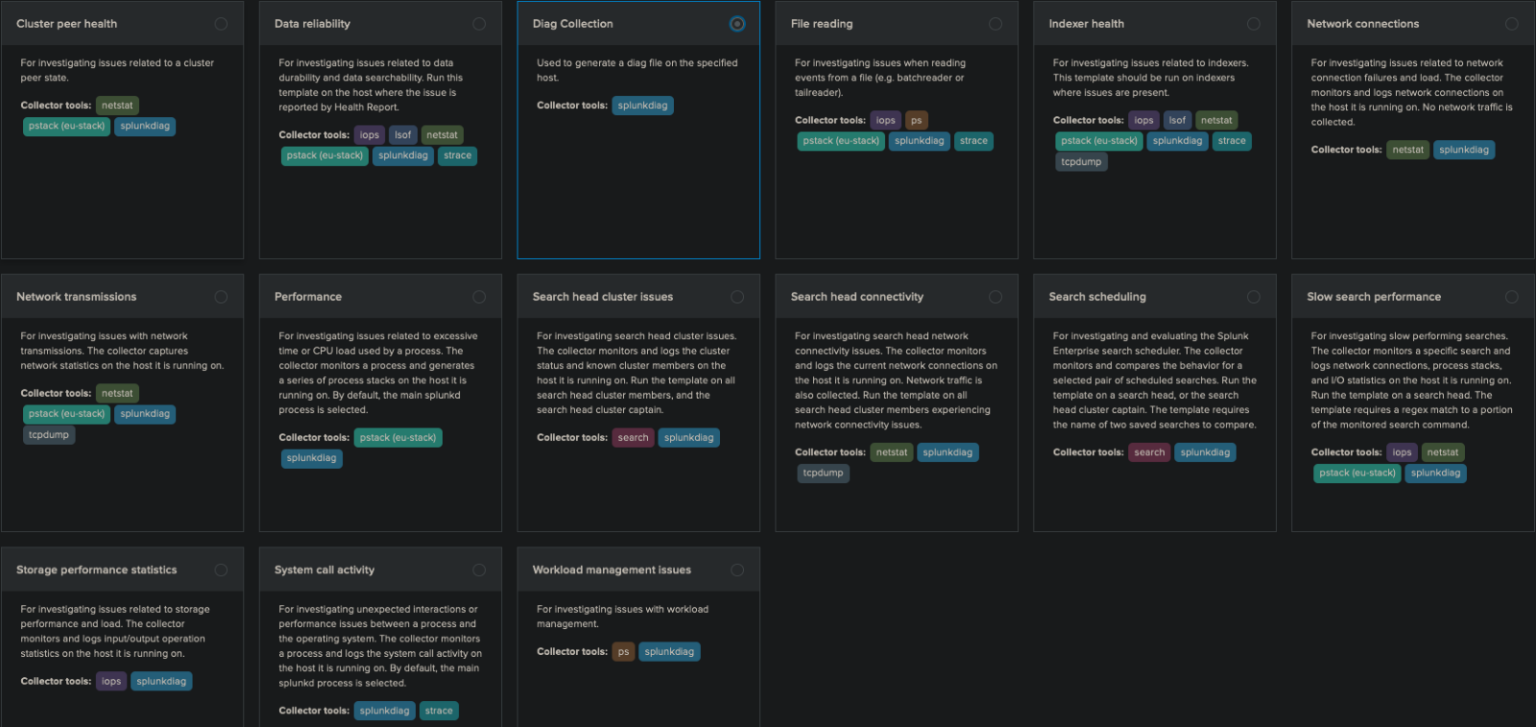Click the pstack (eu-stack) tag in Network transmissions

[66, 413]
